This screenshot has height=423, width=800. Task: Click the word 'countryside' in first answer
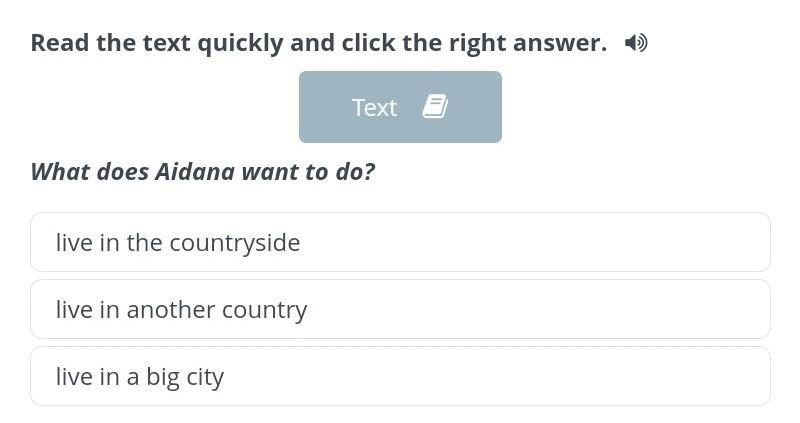click(x=235, y=243)
